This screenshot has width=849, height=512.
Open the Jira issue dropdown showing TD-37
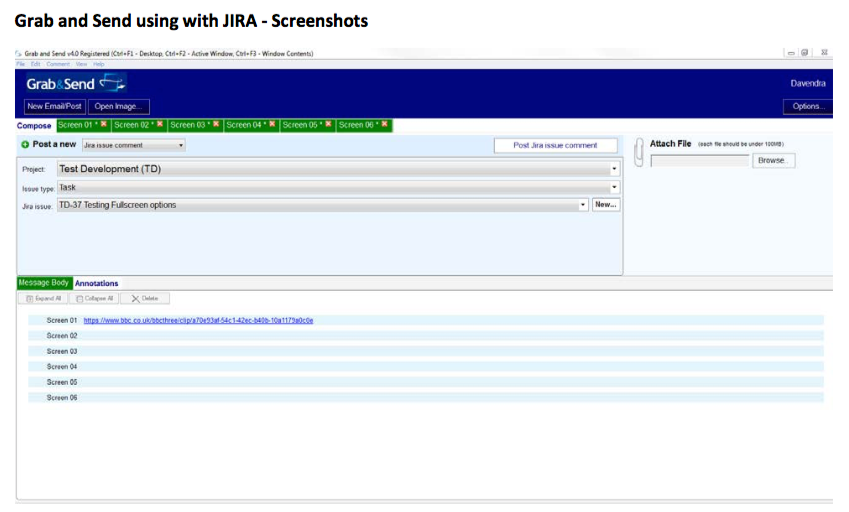(323, 205)
